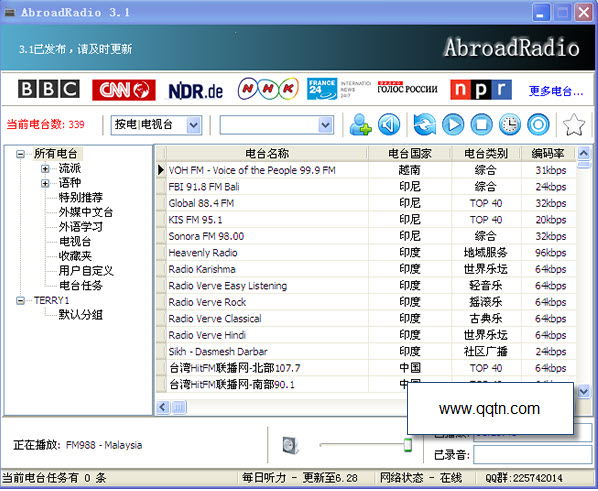Image resolution: width=598 pixels, height=491 pixels.
Task: Click the blue speaker mute icon
Action: 389,124
